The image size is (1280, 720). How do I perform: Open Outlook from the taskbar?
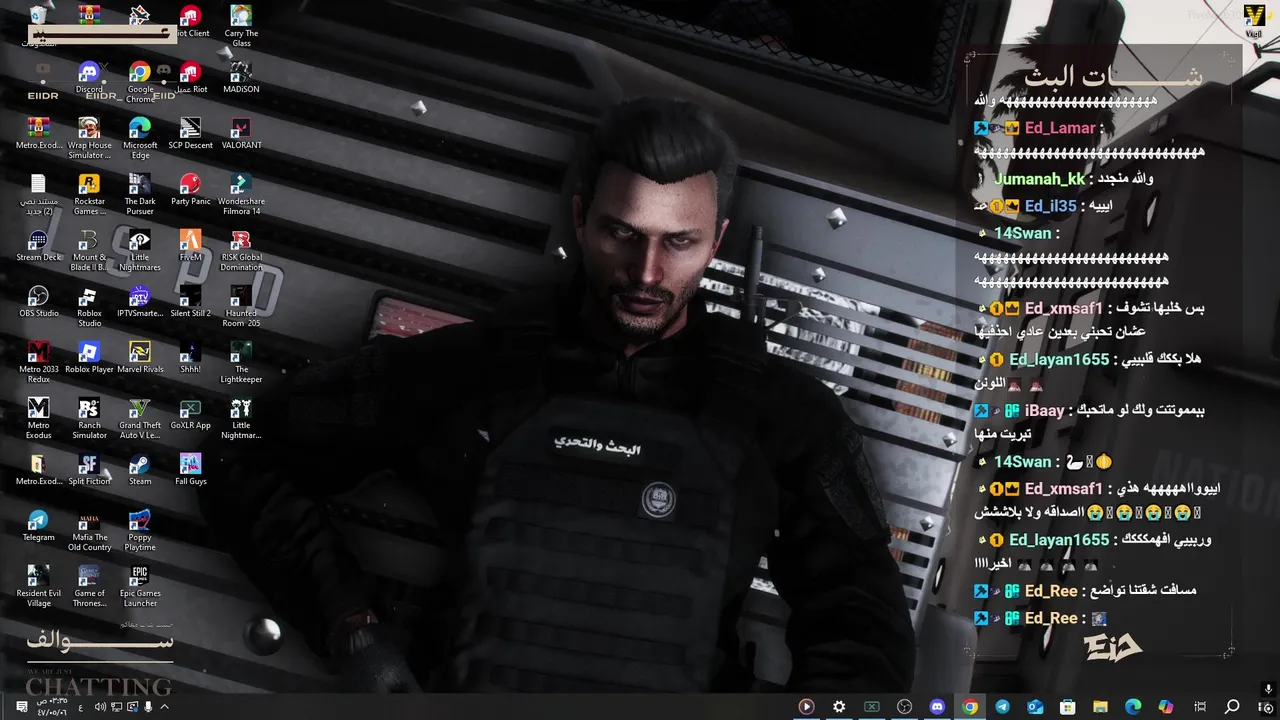(x=1035, y=707)
